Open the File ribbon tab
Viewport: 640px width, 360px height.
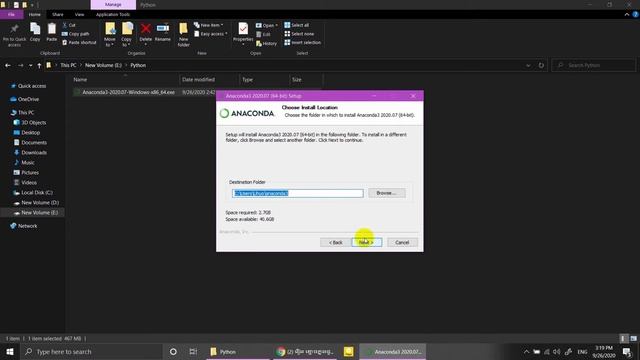click(11, 15)
